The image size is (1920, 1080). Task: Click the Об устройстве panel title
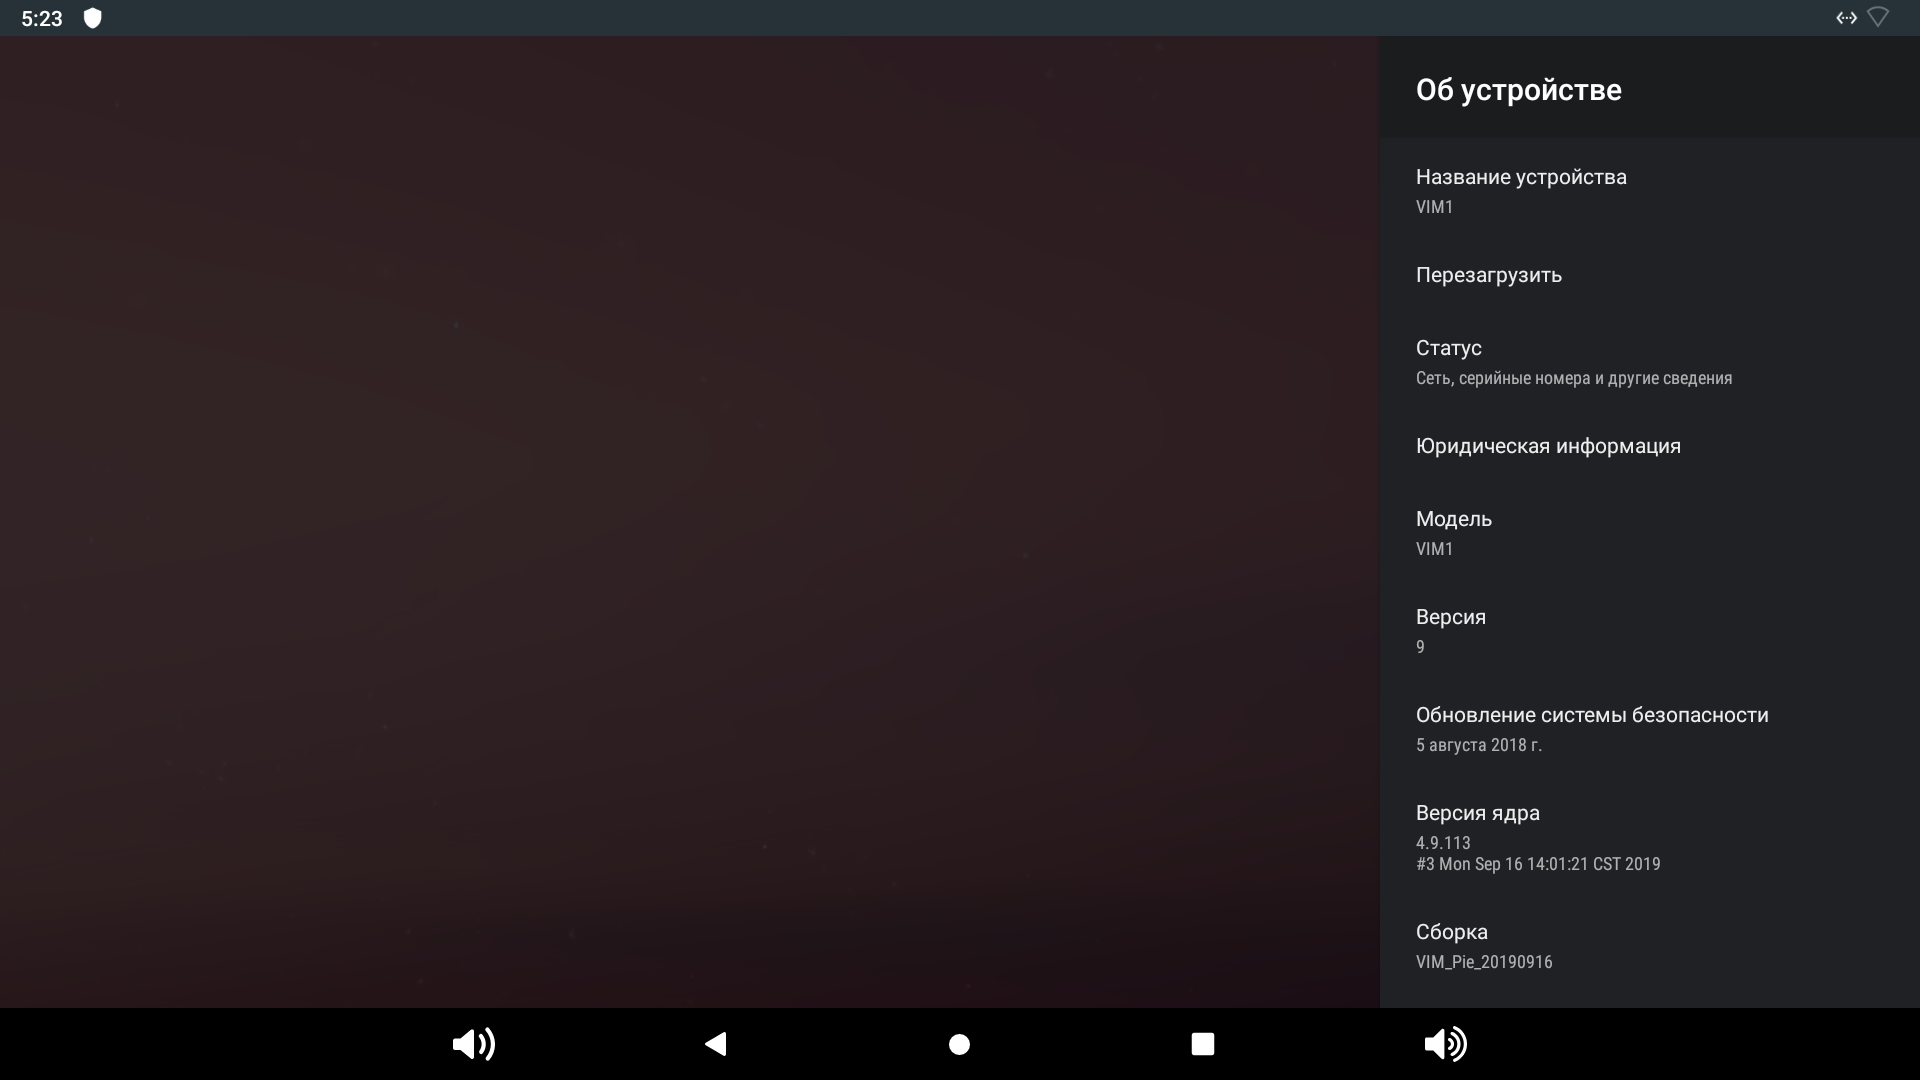[1518, 90]
